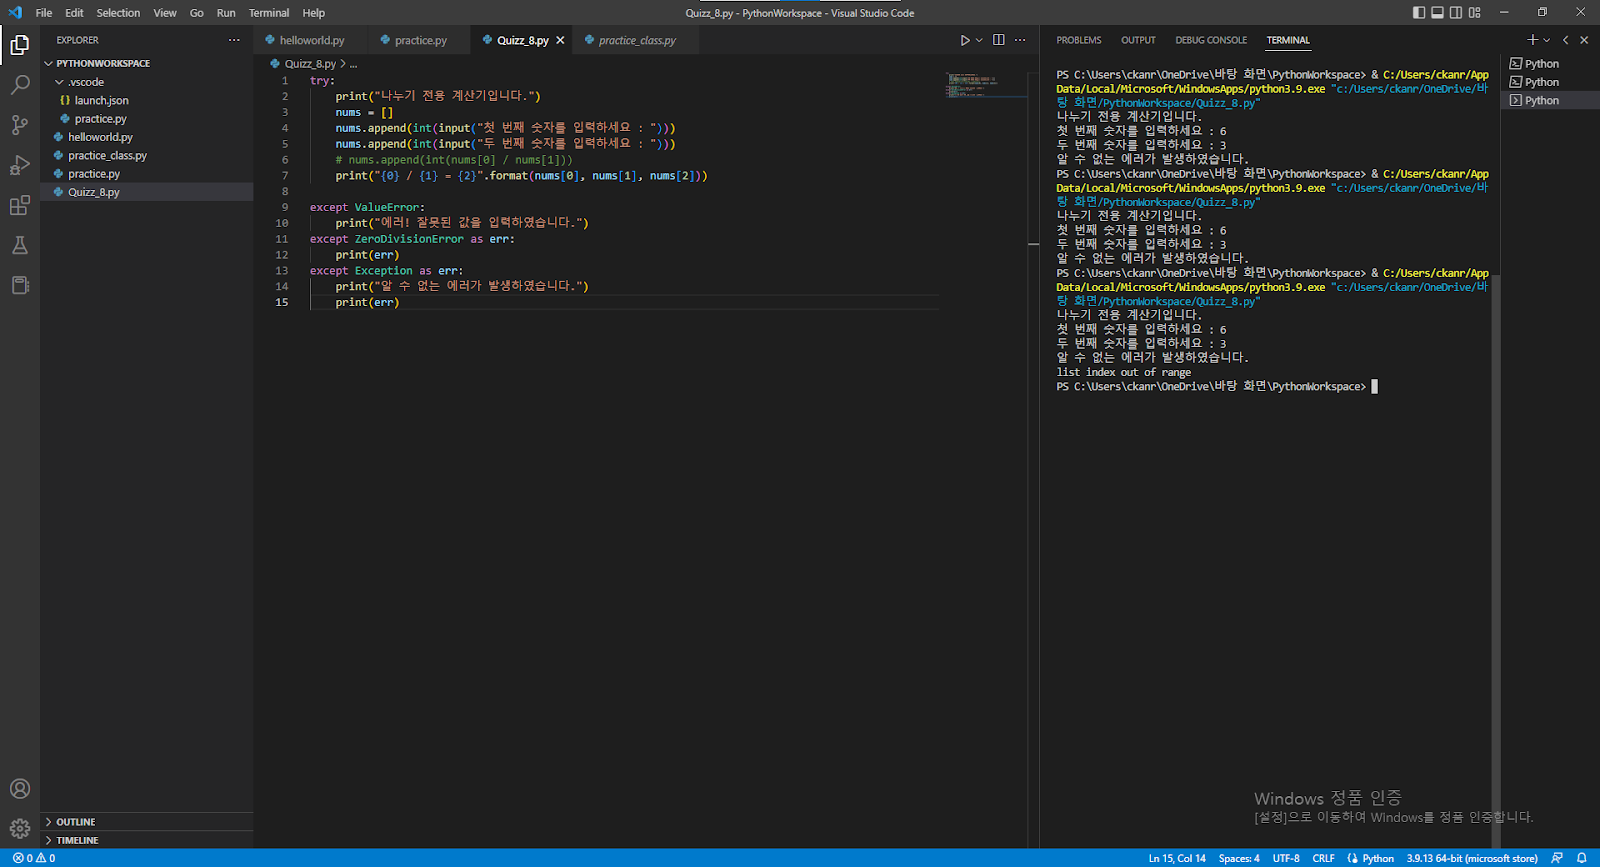The width and height of the screenshot is (1600, 867).
Task: Open the Source Control view
Action: [20, 125]
